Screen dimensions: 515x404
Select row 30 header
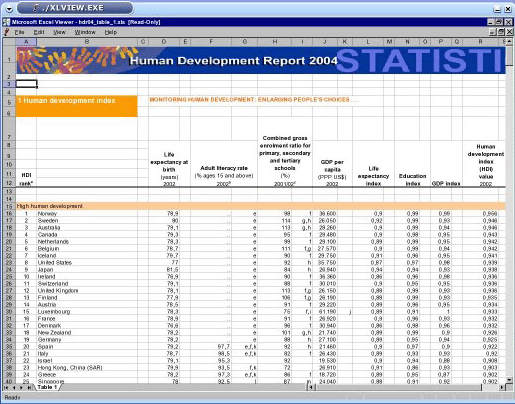click(x=9, y=312)
